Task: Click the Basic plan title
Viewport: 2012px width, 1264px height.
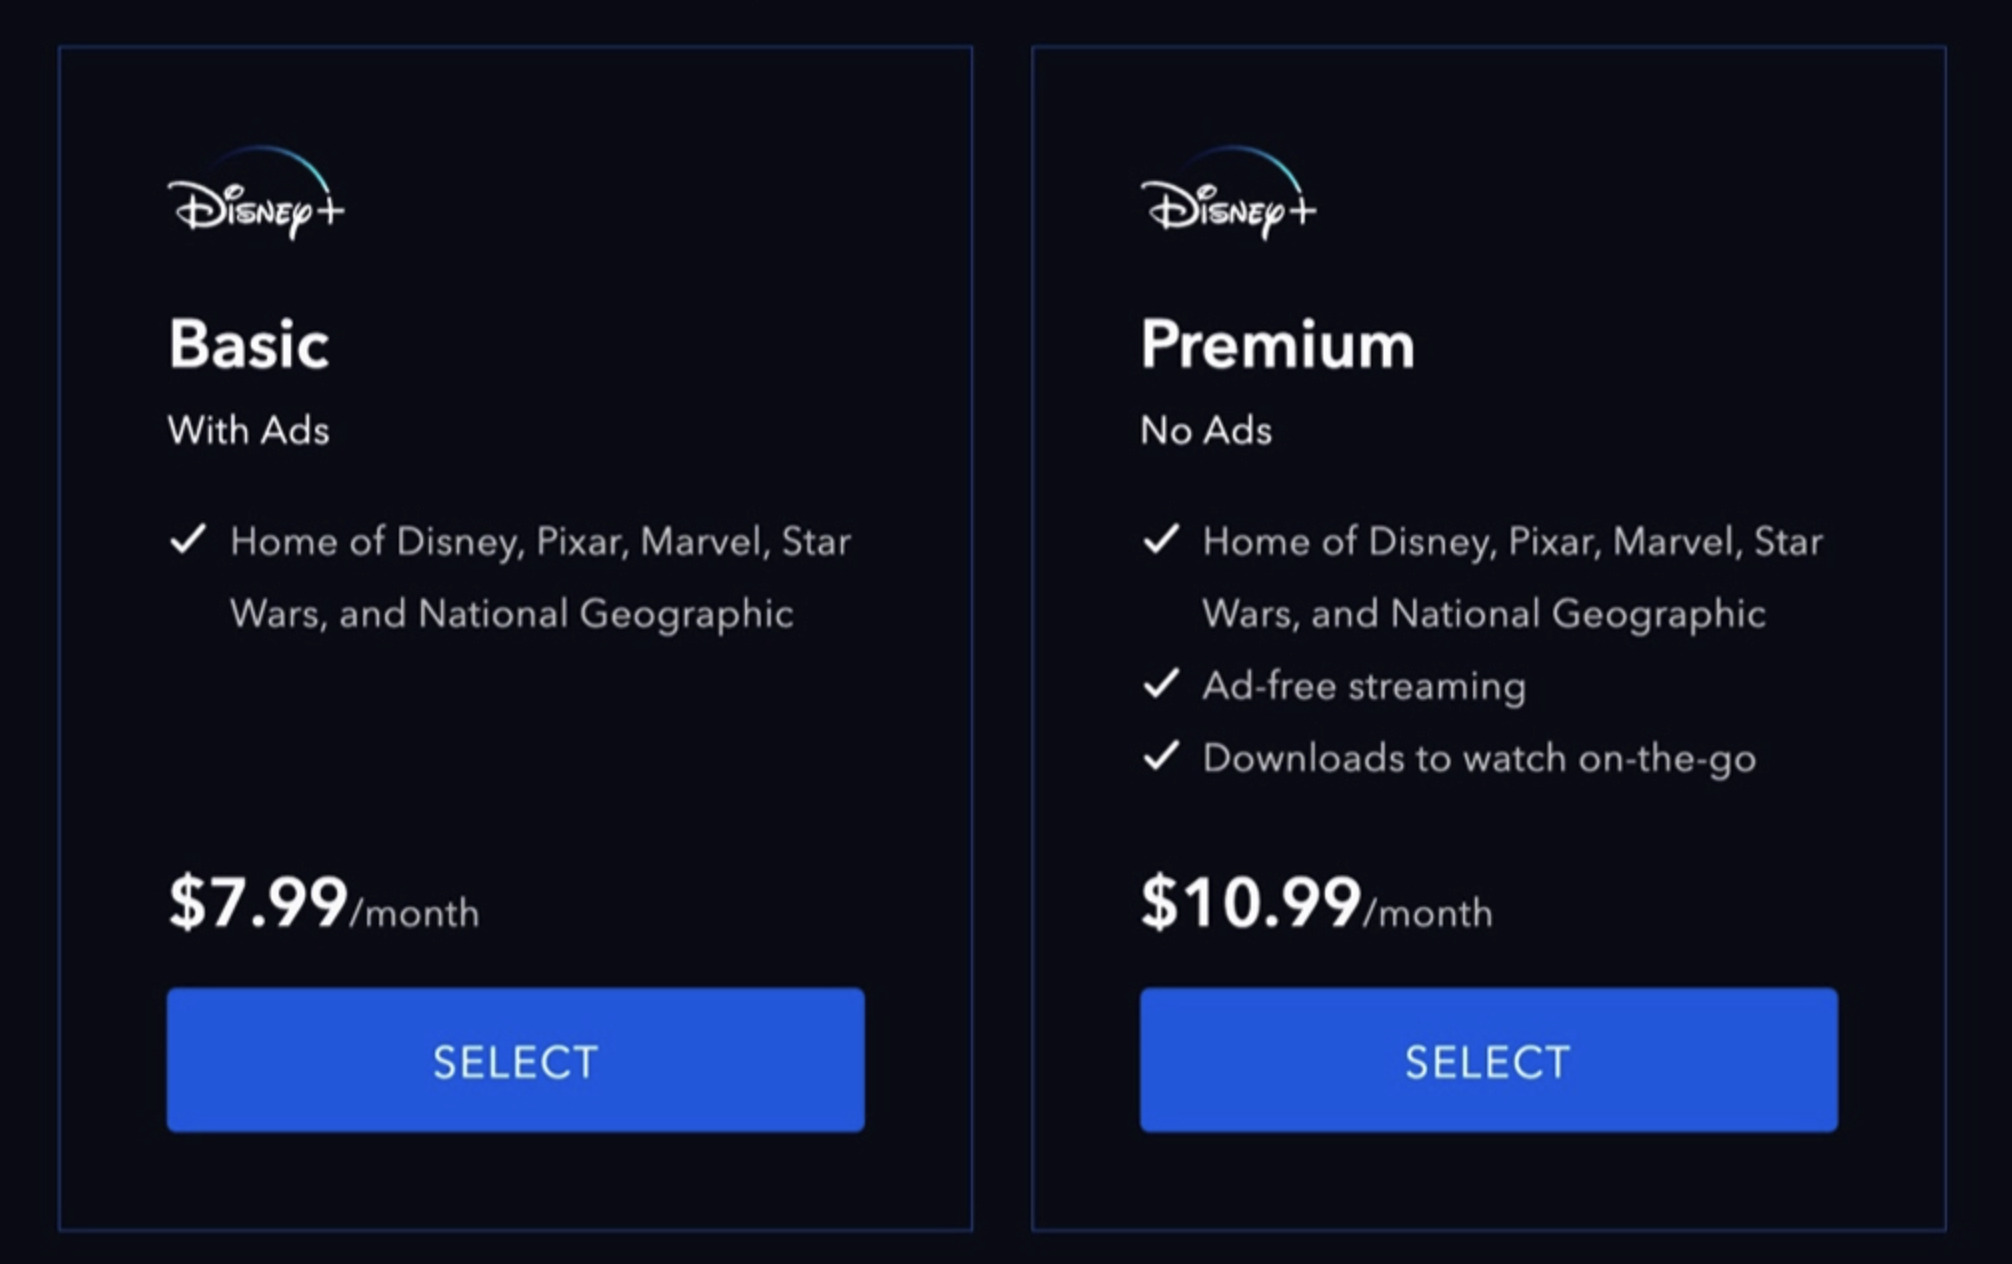Action: coord(249,344)
